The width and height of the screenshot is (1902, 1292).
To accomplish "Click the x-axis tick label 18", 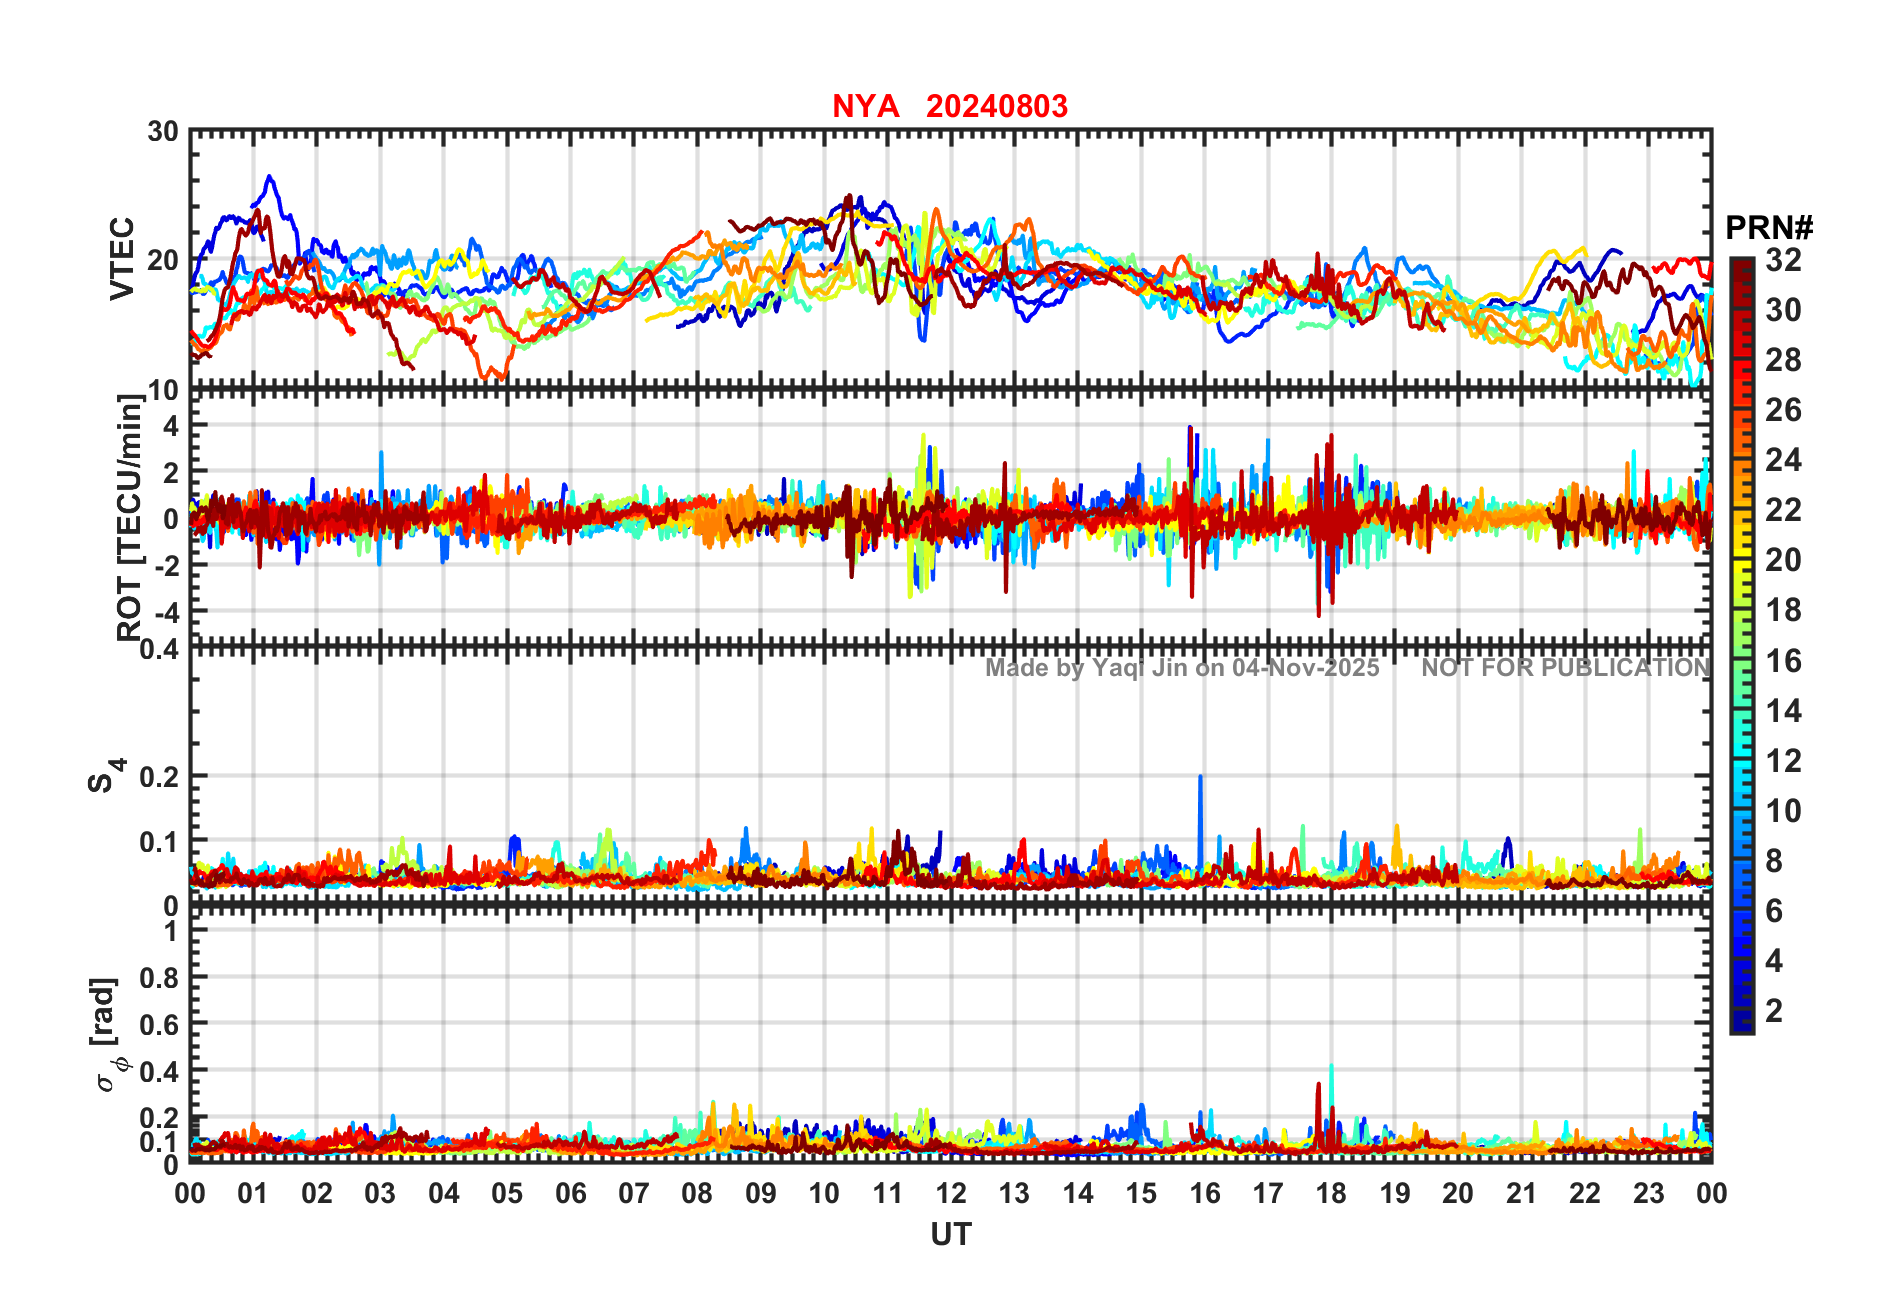I will (1331, 1193).
